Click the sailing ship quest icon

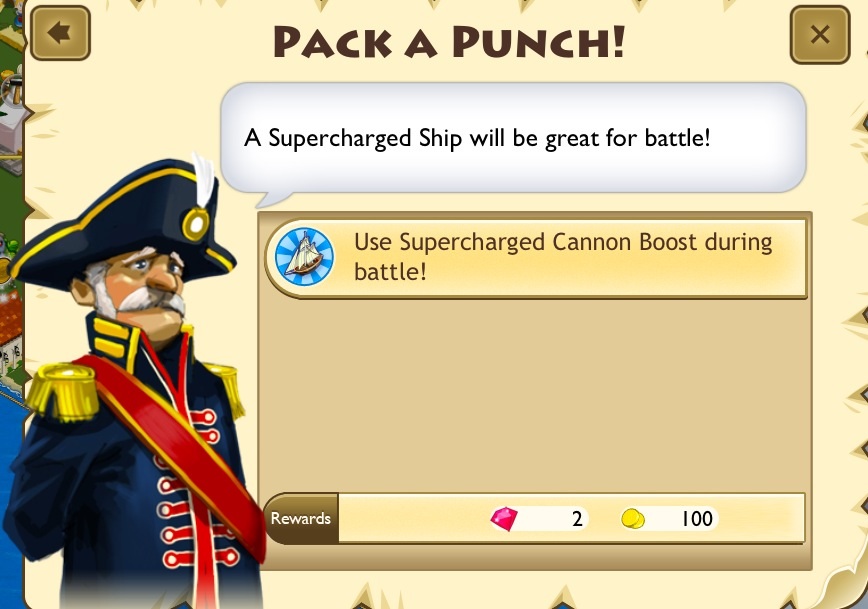[304, 256]
